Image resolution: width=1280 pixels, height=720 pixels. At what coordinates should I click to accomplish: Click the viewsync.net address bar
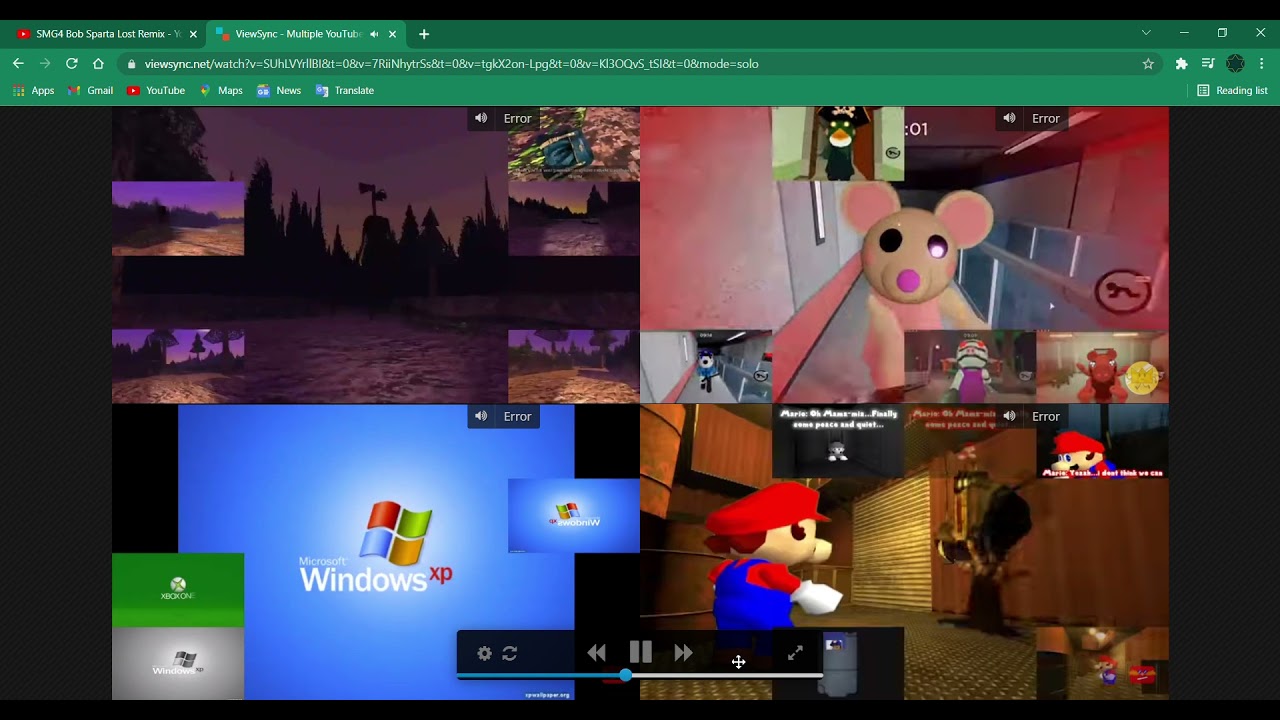click(x=640, y=63)
